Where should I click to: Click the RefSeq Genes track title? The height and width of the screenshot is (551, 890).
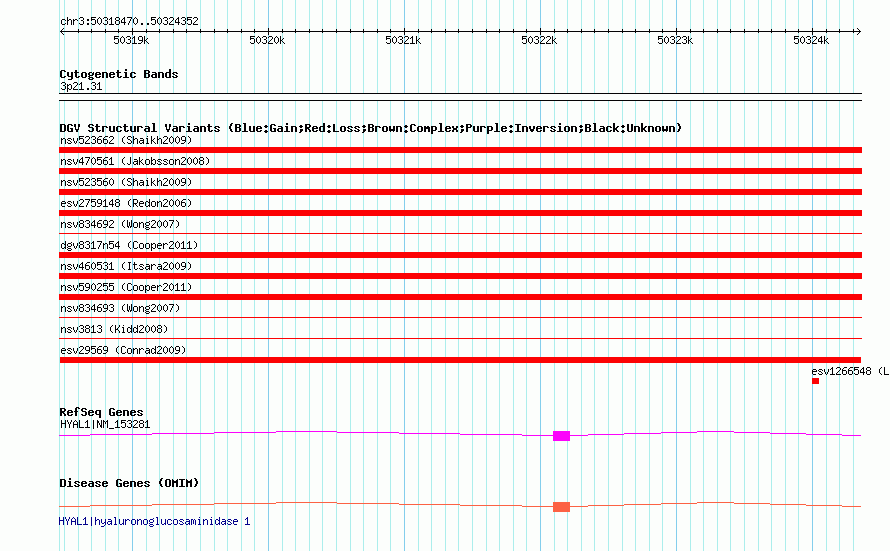(x=101, y=412)
